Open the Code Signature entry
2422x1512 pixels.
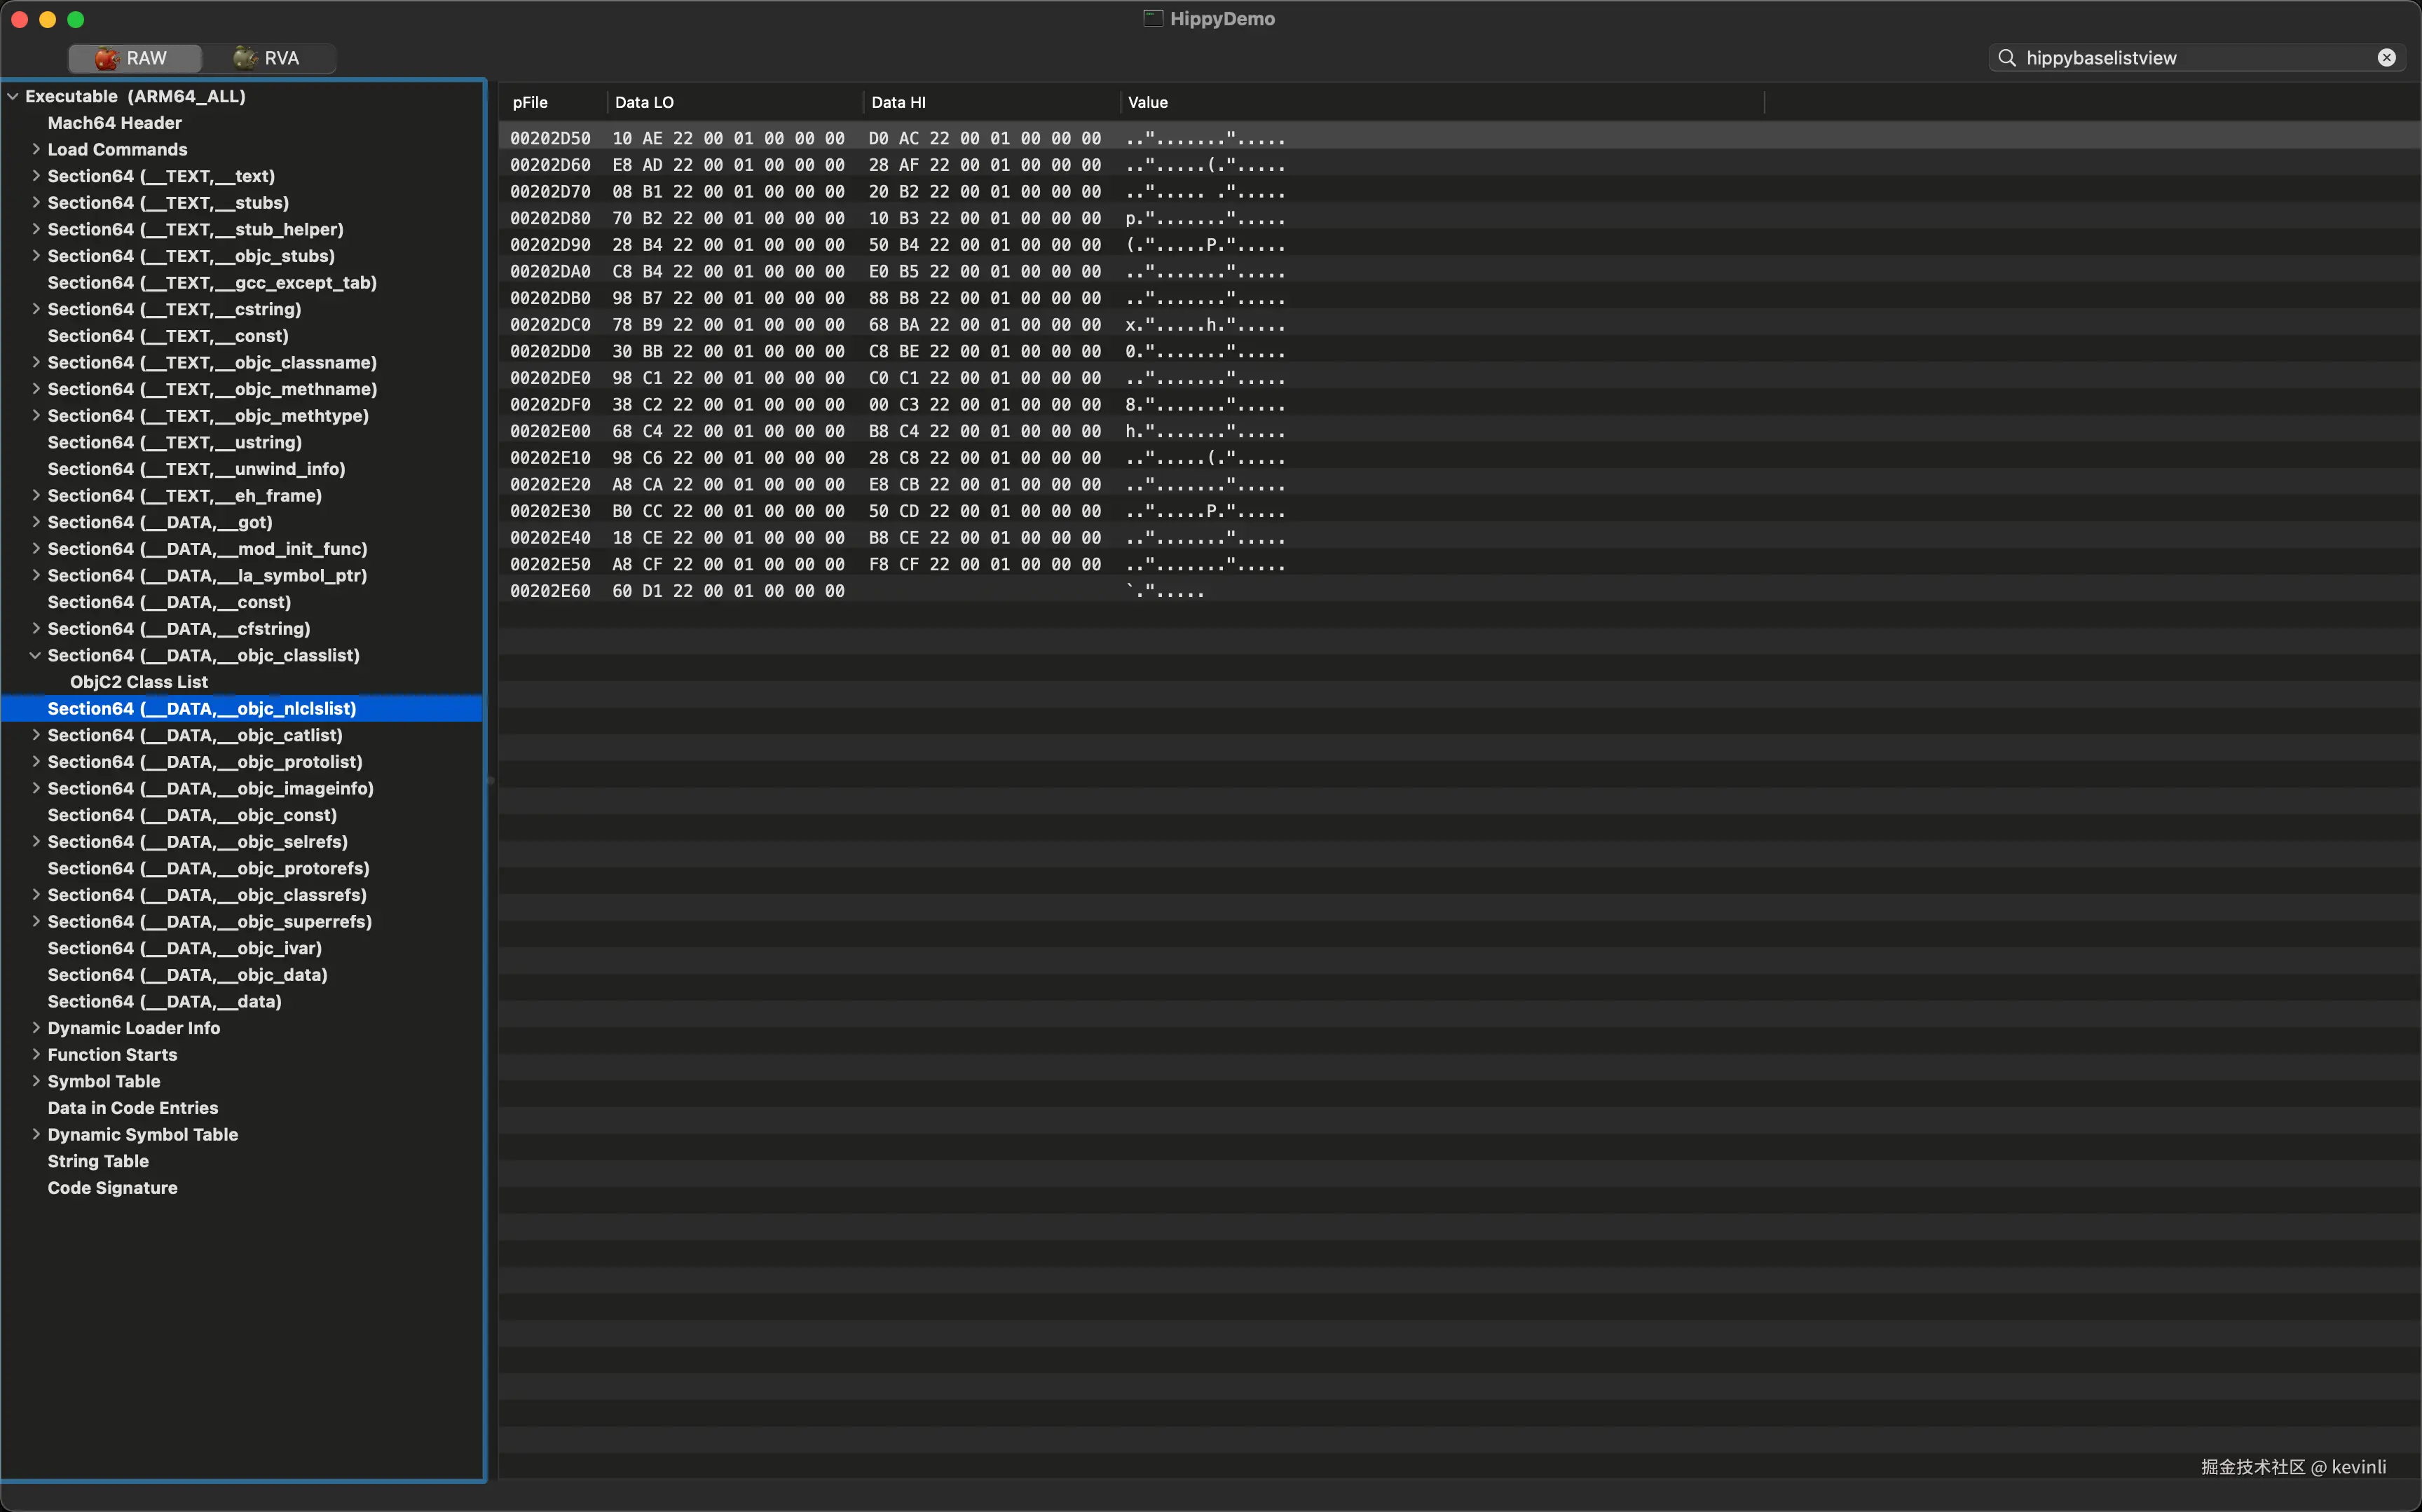(x=112, y=1188)
